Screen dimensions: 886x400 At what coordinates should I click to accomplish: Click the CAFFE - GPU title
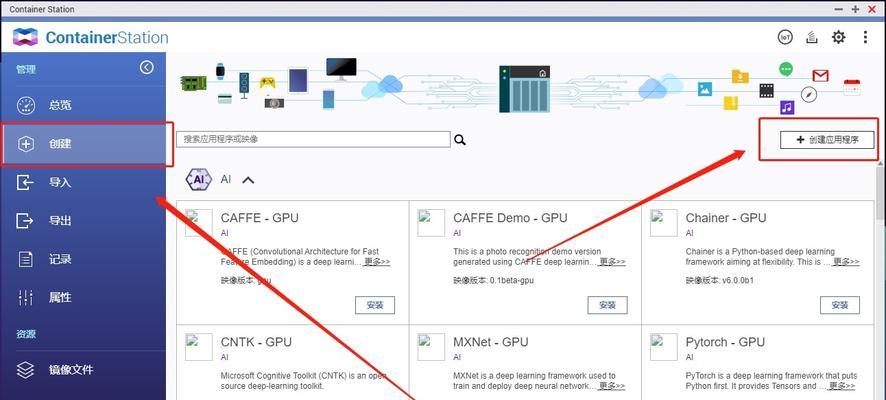tap(259, 218)
